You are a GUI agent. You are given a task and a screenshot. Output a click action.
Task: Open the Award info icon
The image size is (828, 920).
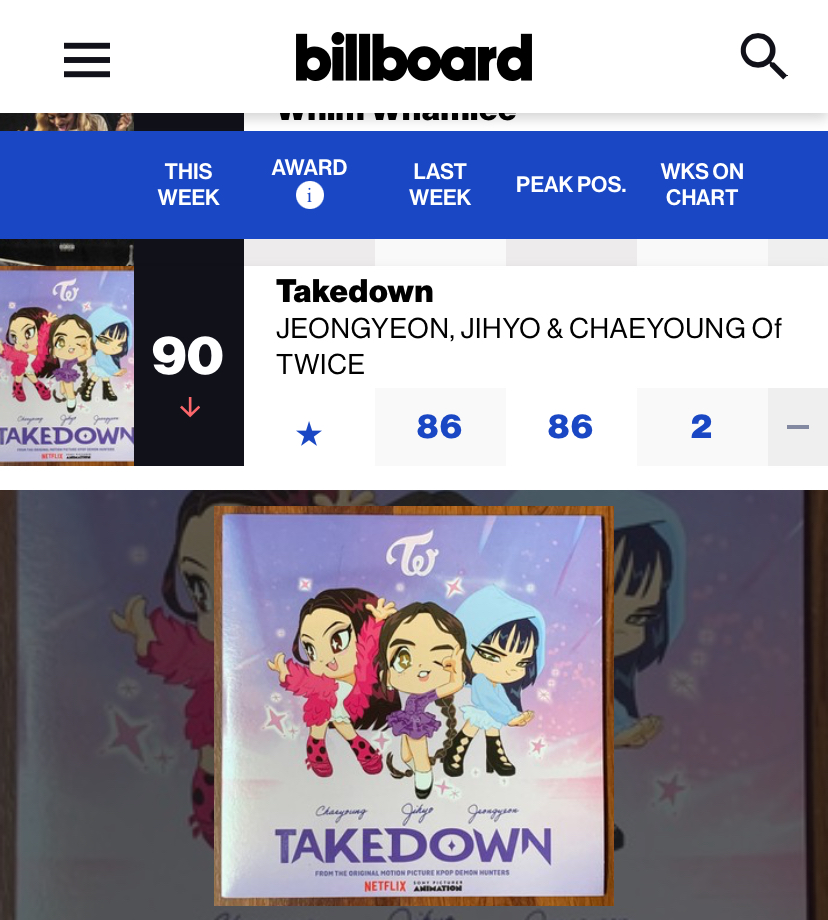point(309,195)
